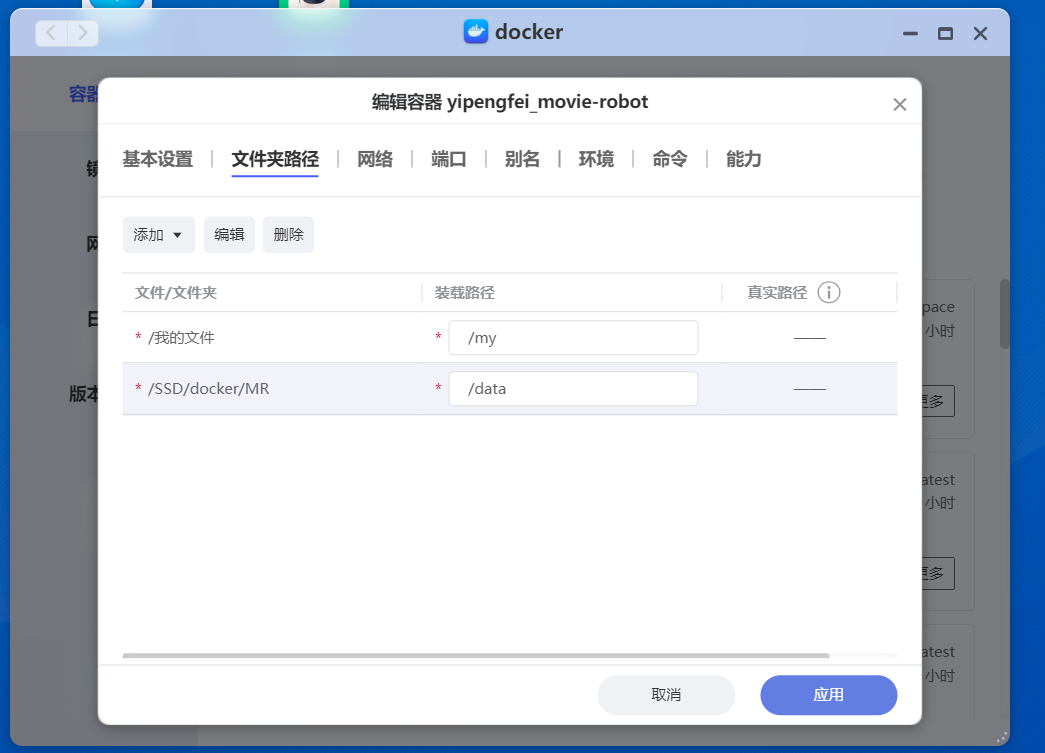Viewport: 1045px width, 753px height.
Task: Select the 文件夹路径 tab
Action: tap(275, 159)
